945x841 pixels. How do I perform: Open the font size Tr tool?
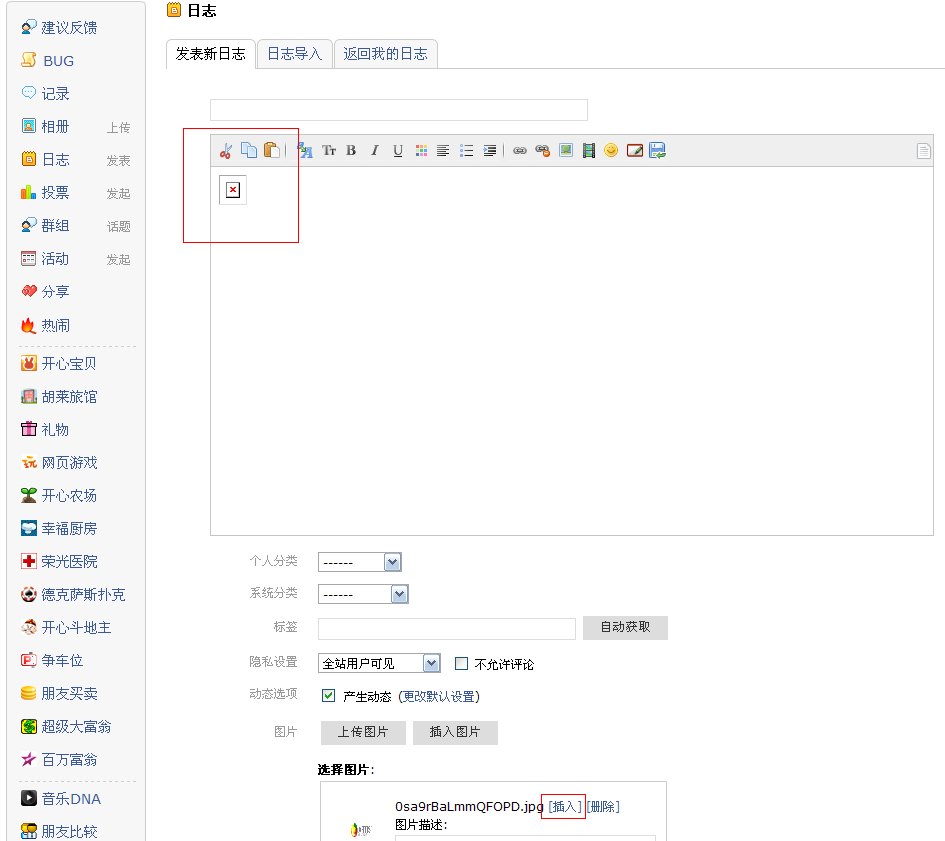pyautogui.click(x=329, y=151)
